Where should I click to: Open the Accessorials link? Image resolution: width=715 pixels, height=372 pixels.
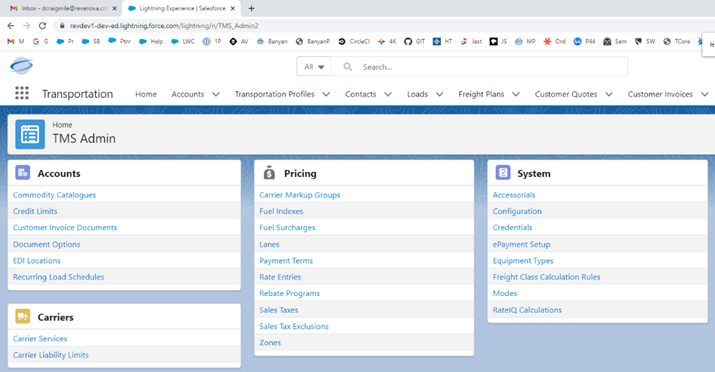[x=514, y=195]
